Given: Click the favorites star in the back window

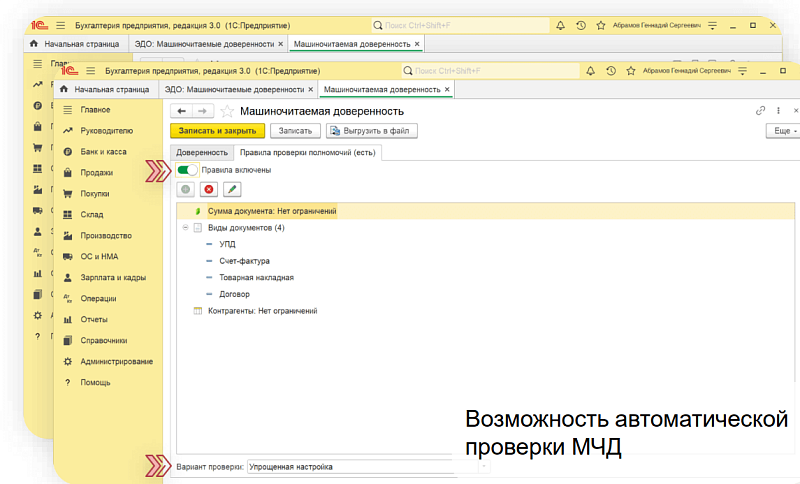Looking at the screenshot, I should 601,26.
